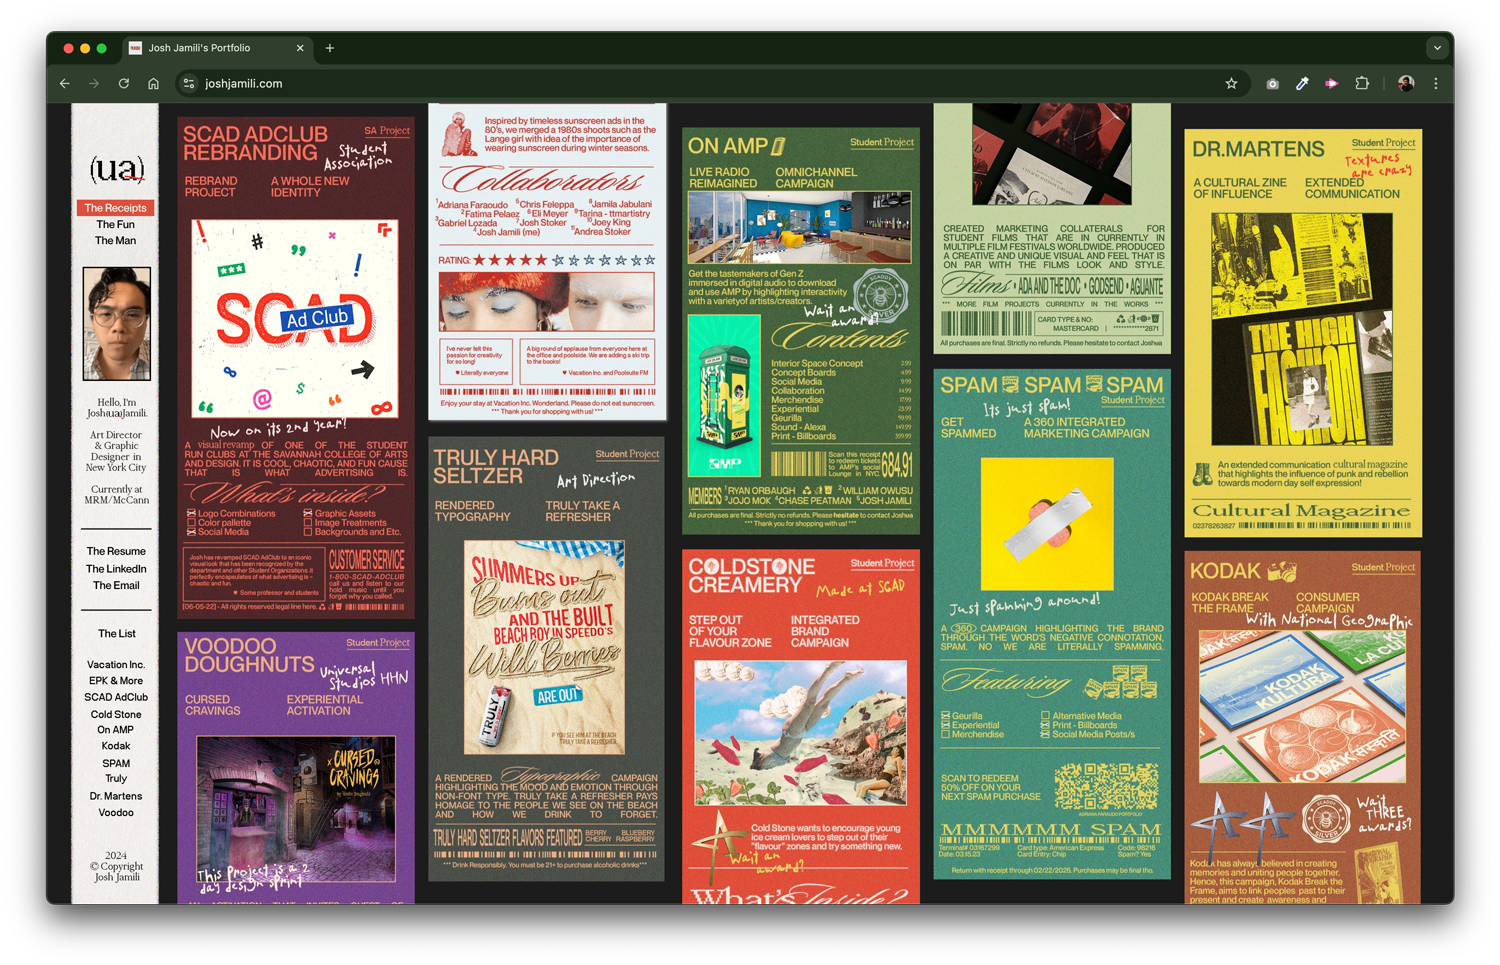Open site info icon in address bar
The width and height of the screenshot is (1500, 965).
click(x=189, y=84)
